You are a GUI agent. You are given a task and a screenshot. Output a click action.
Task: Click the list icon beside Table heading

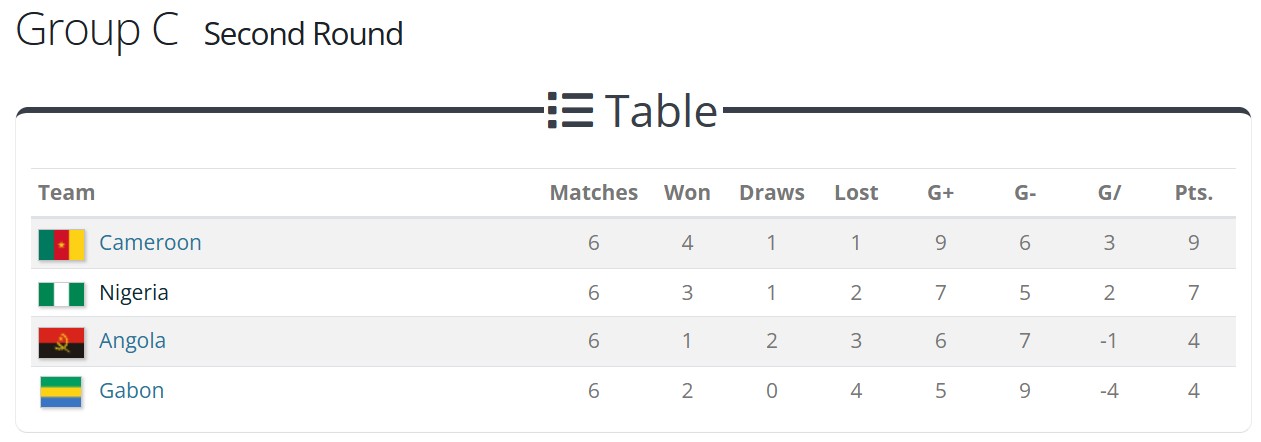click(571, 110)
